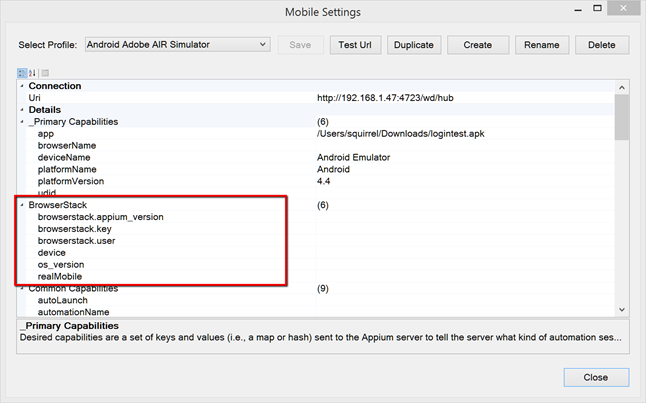The image size is (646, 403).
Task: Collapse the Details category
Action: pyautogui.click(x=22, y=109)
